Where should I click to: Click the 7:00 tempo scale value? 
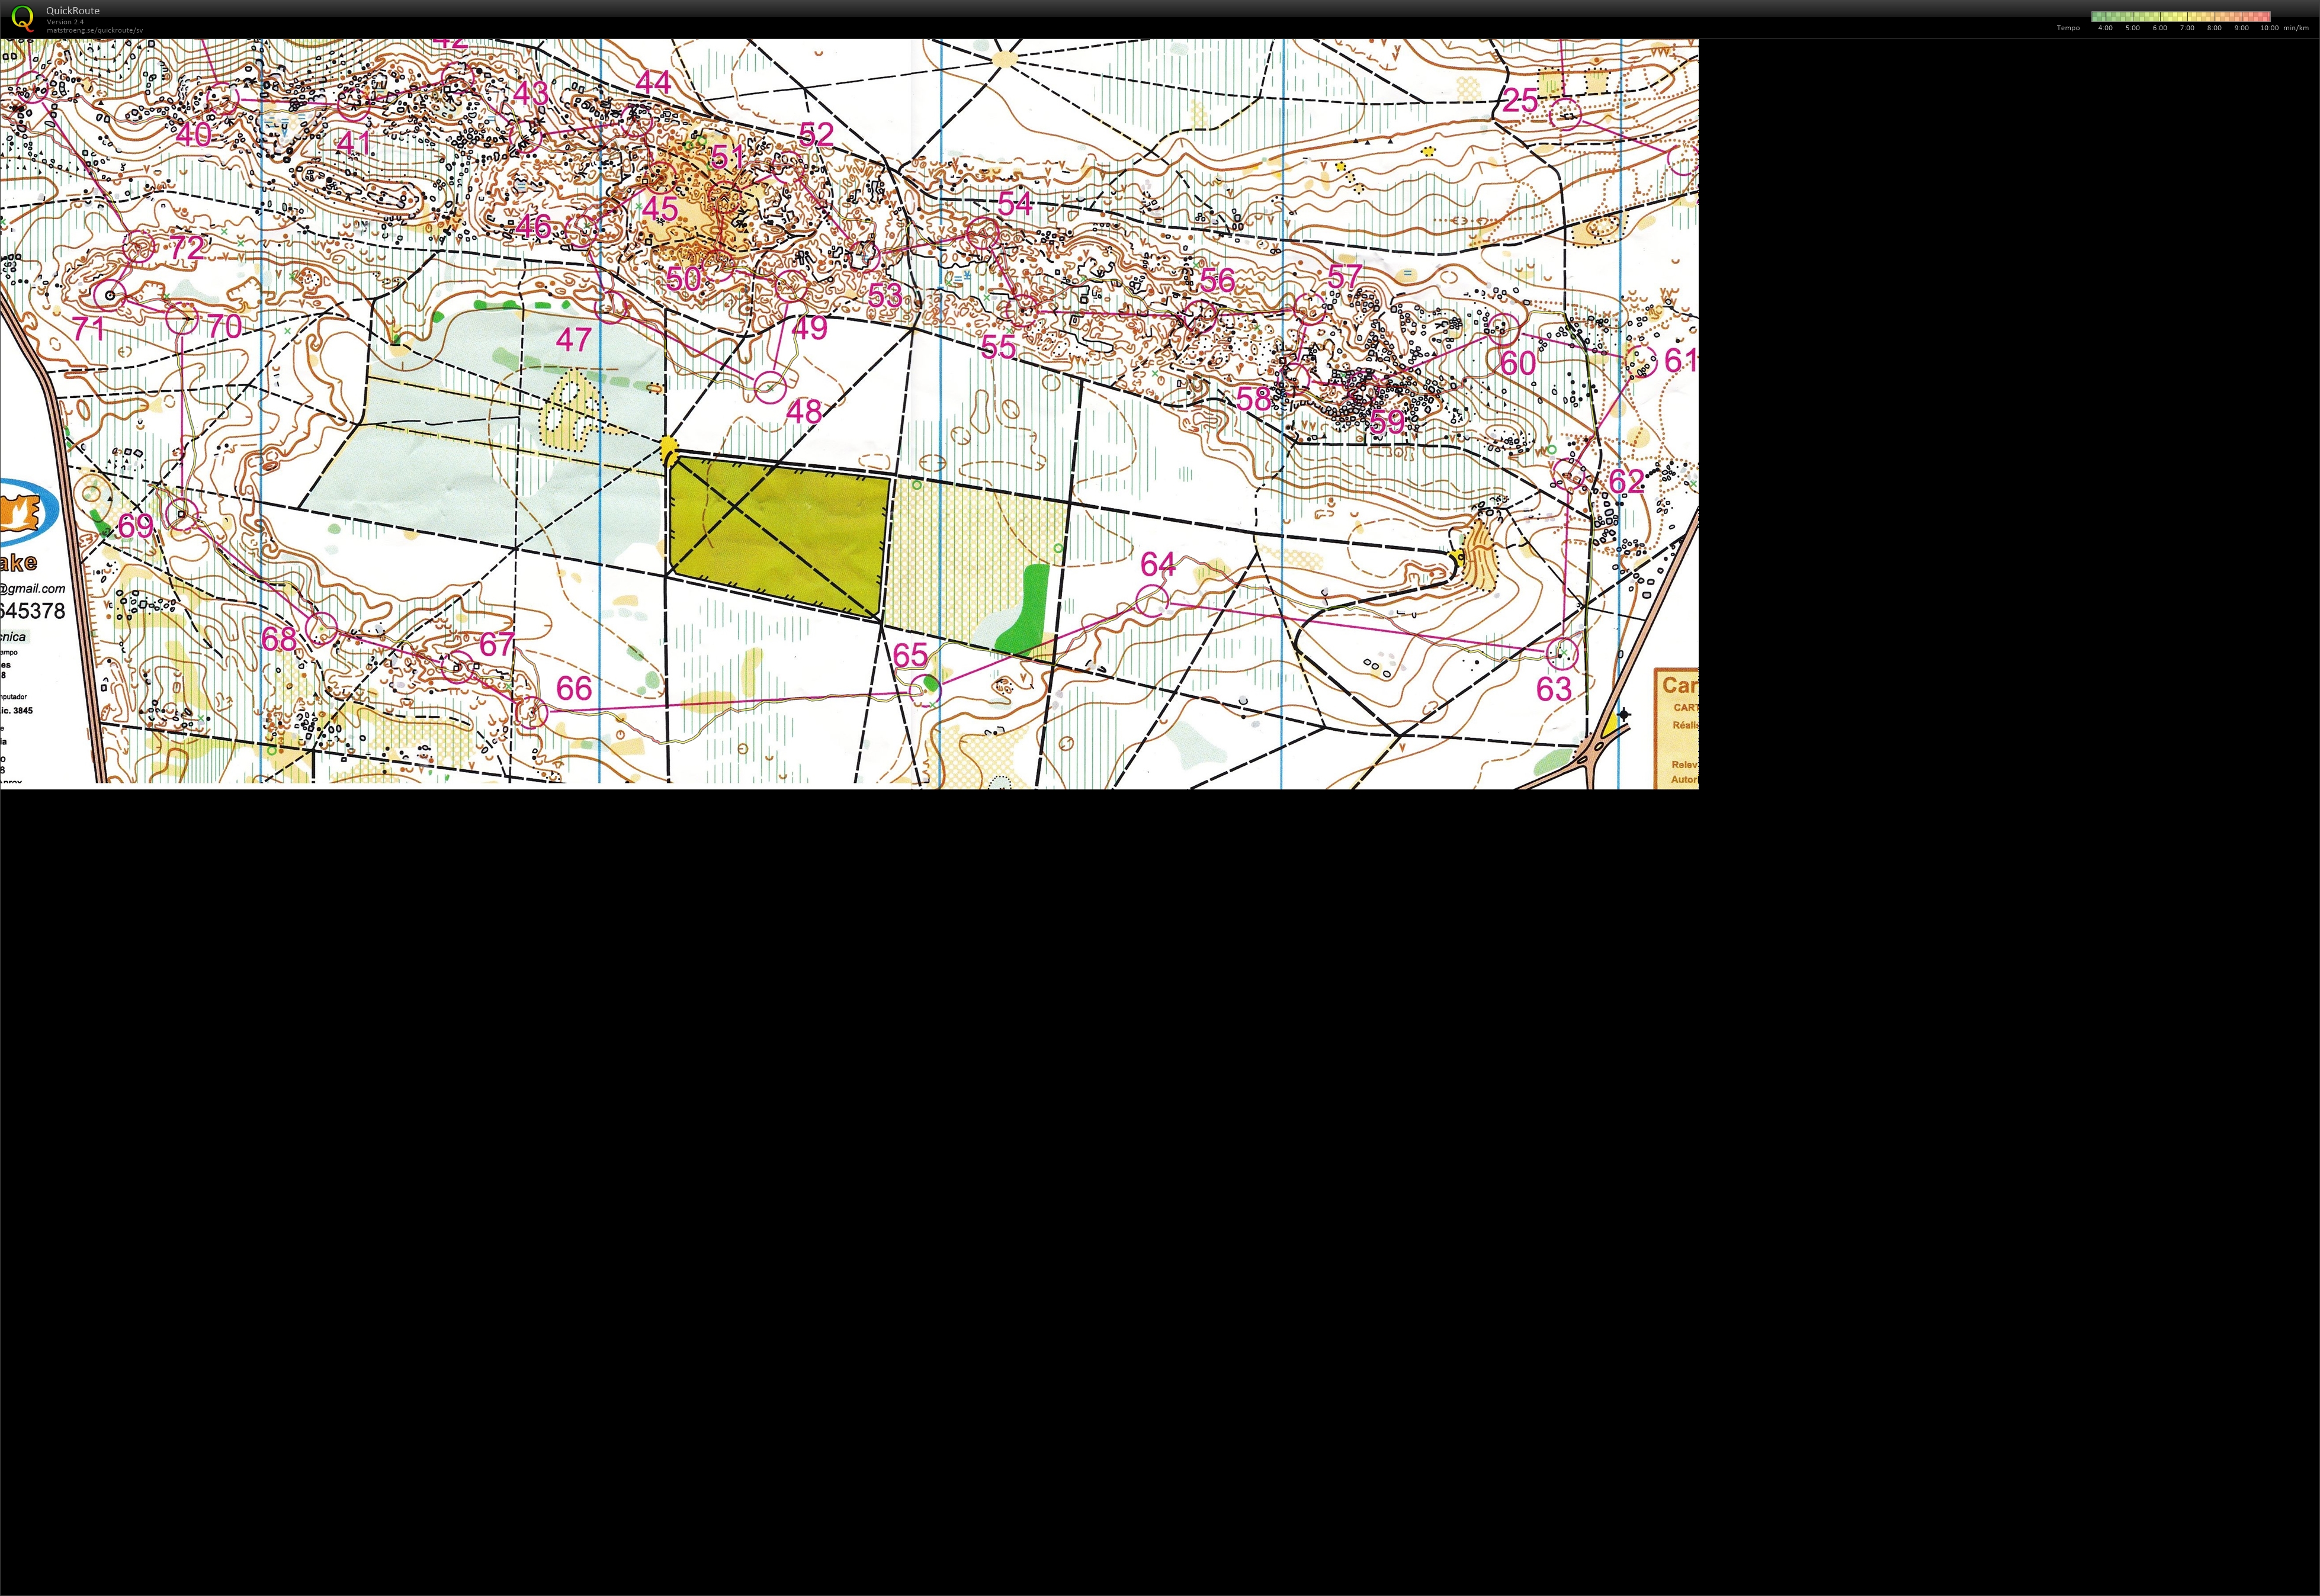point(2187,28)
